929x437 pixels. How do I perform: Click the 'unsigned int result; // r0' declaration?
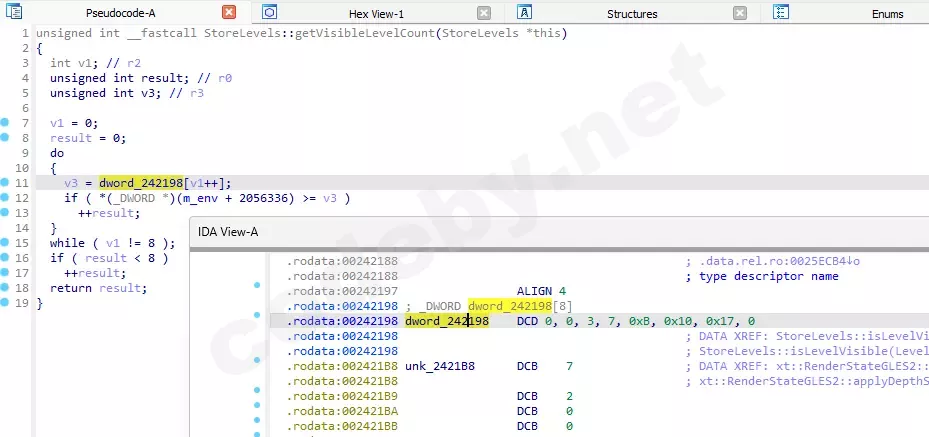(141, 78)
